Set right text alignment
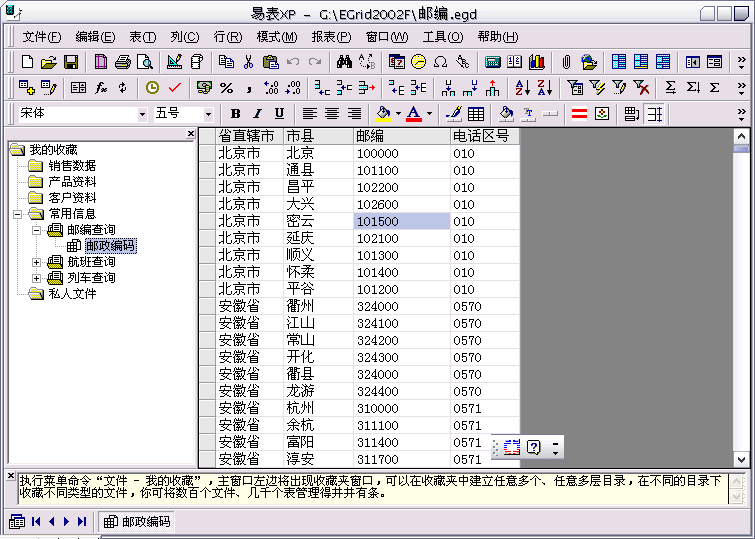 [x=354, y=114]
